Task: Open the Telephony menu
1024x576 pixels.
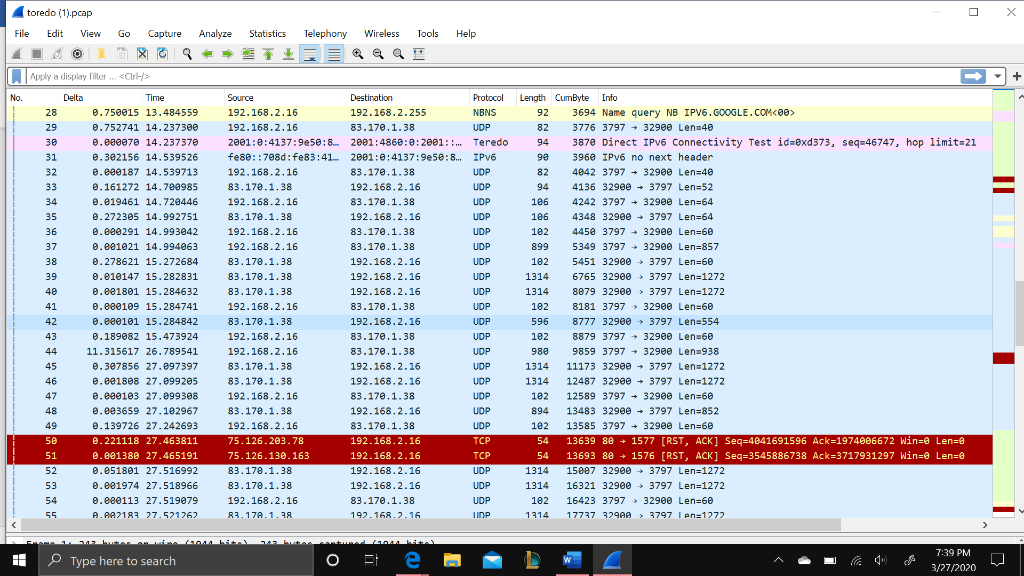Action: click(x=325, y=33)
